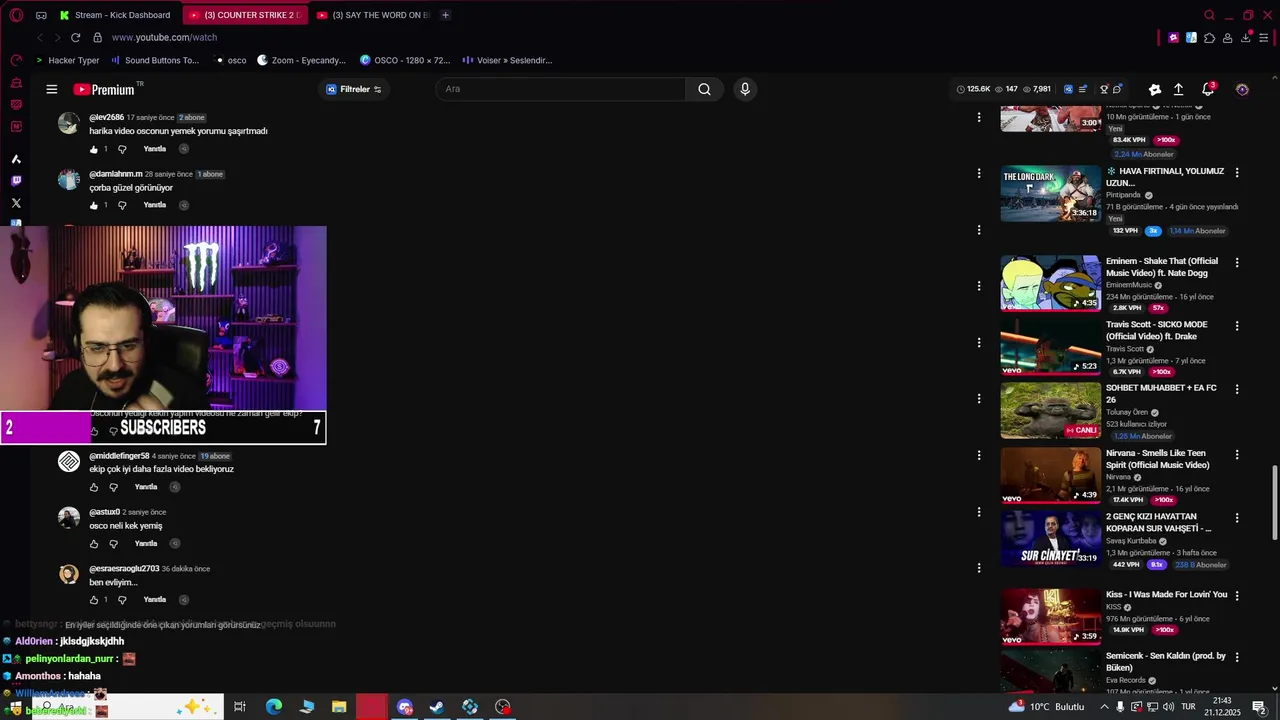The height and width of the screenshot is (720, 1280).
Task: Open YouTube notifications bell
Action: pyautogui.click(x=1208, y=89)
